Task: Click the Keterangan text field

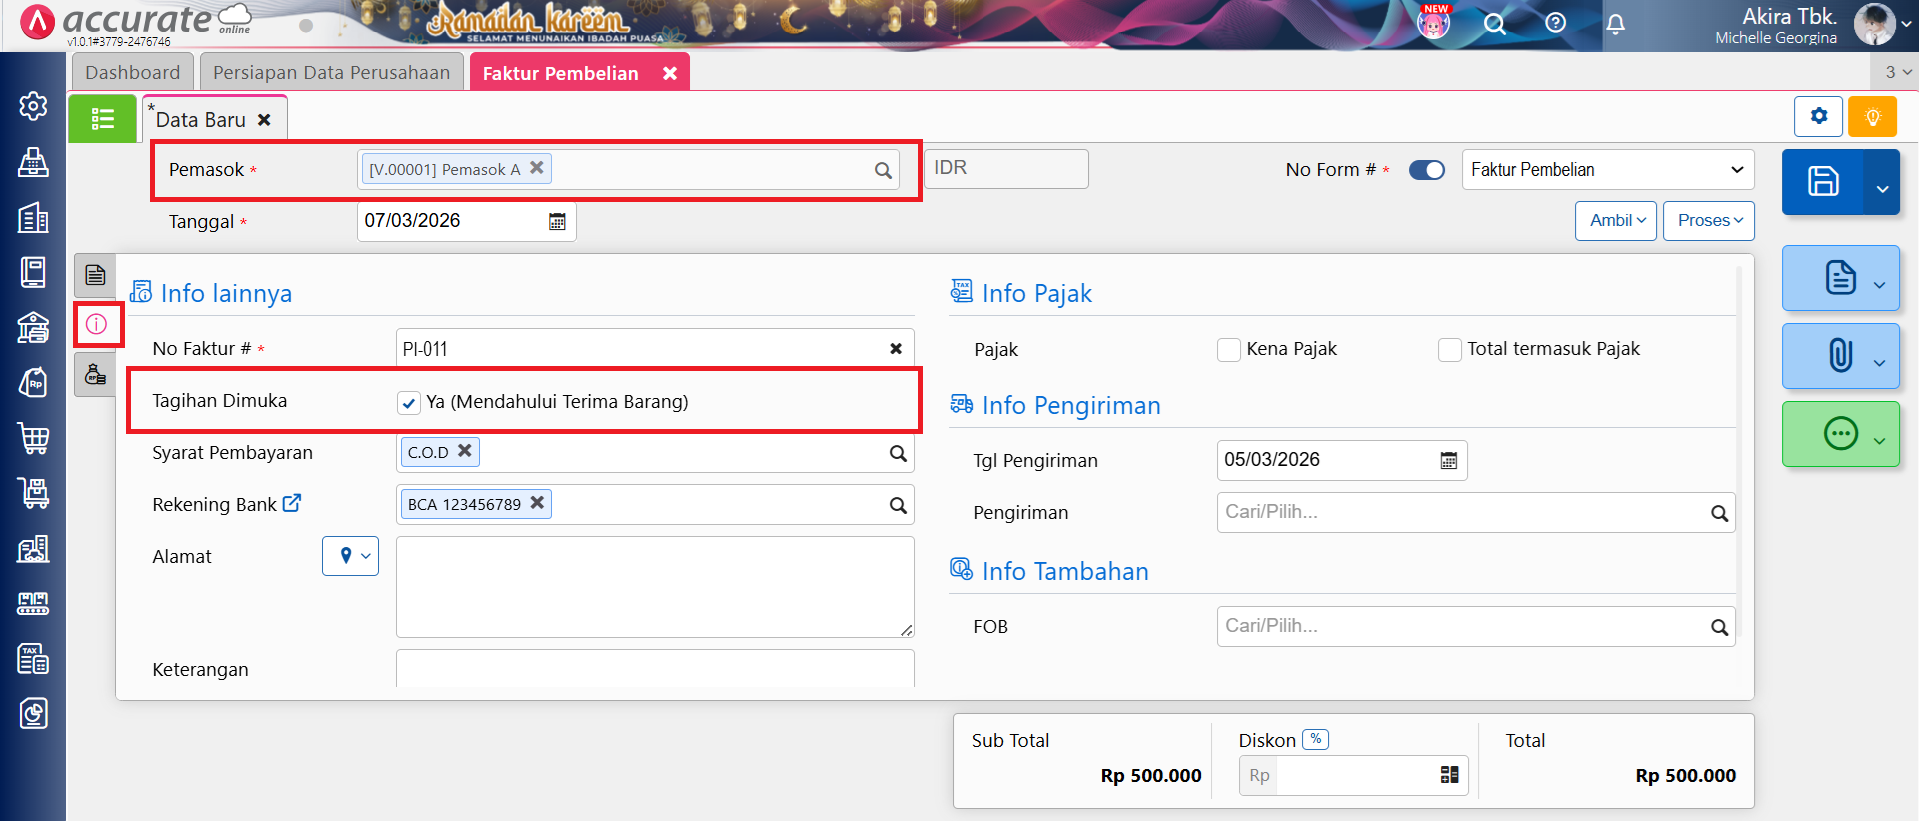Action: [x=655, y=669]
